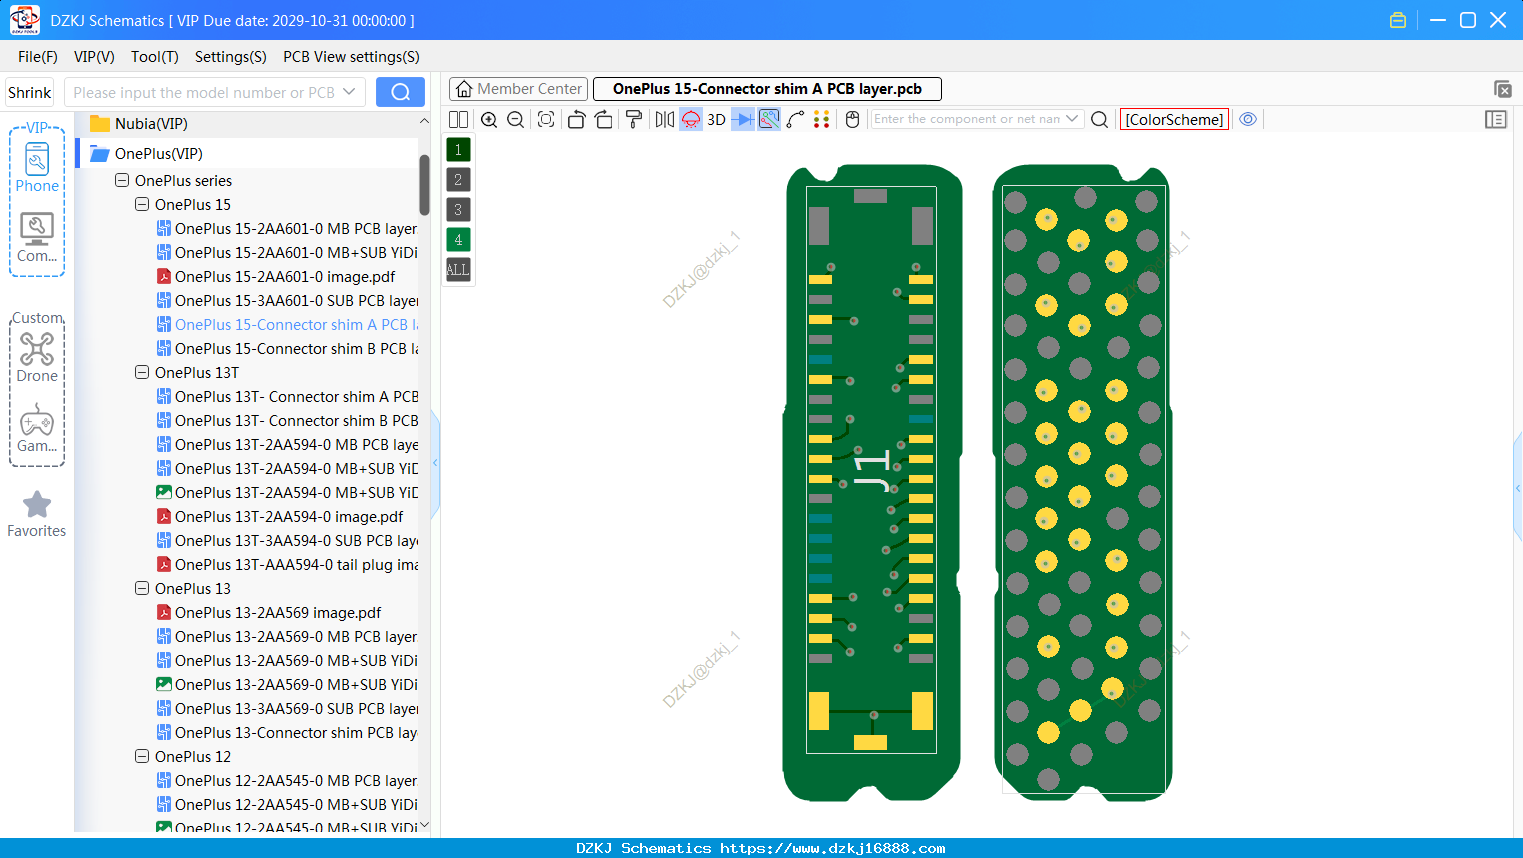1523x858 pixels.
Task: Toggle the diode symbol tool
Action: click(x=743, y=119)
